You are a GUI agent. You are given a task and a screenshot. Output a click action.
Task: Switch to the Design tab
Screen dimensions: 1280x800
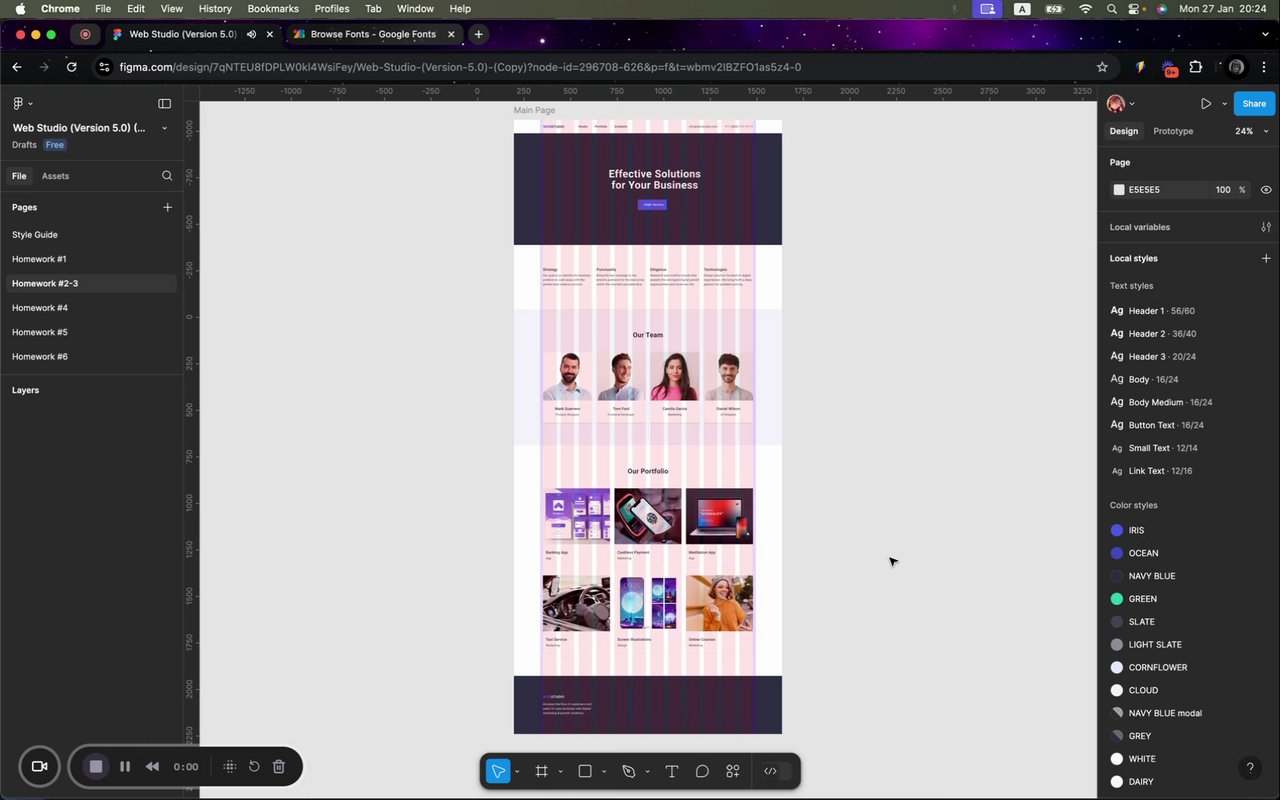click(x=1123, y=131)
